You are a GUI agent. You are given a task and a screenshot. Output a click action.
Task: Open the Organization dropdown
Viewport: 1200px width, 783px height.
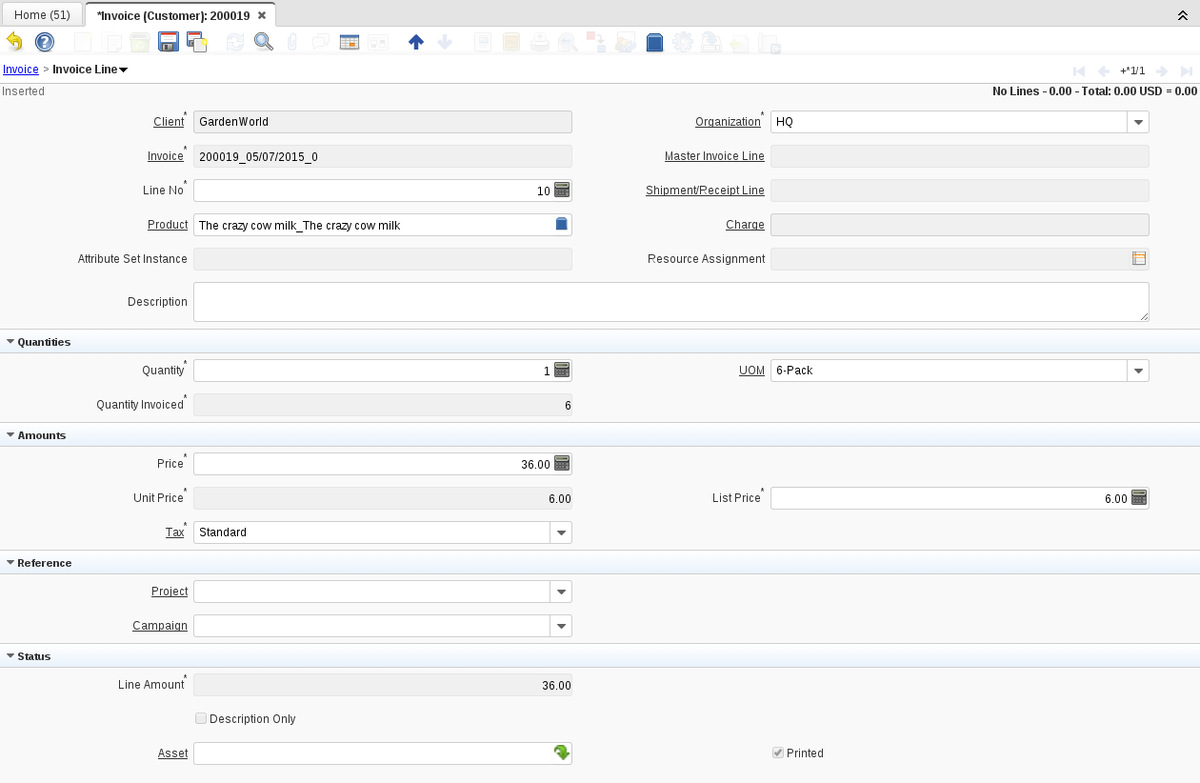tap(1138, 122)
